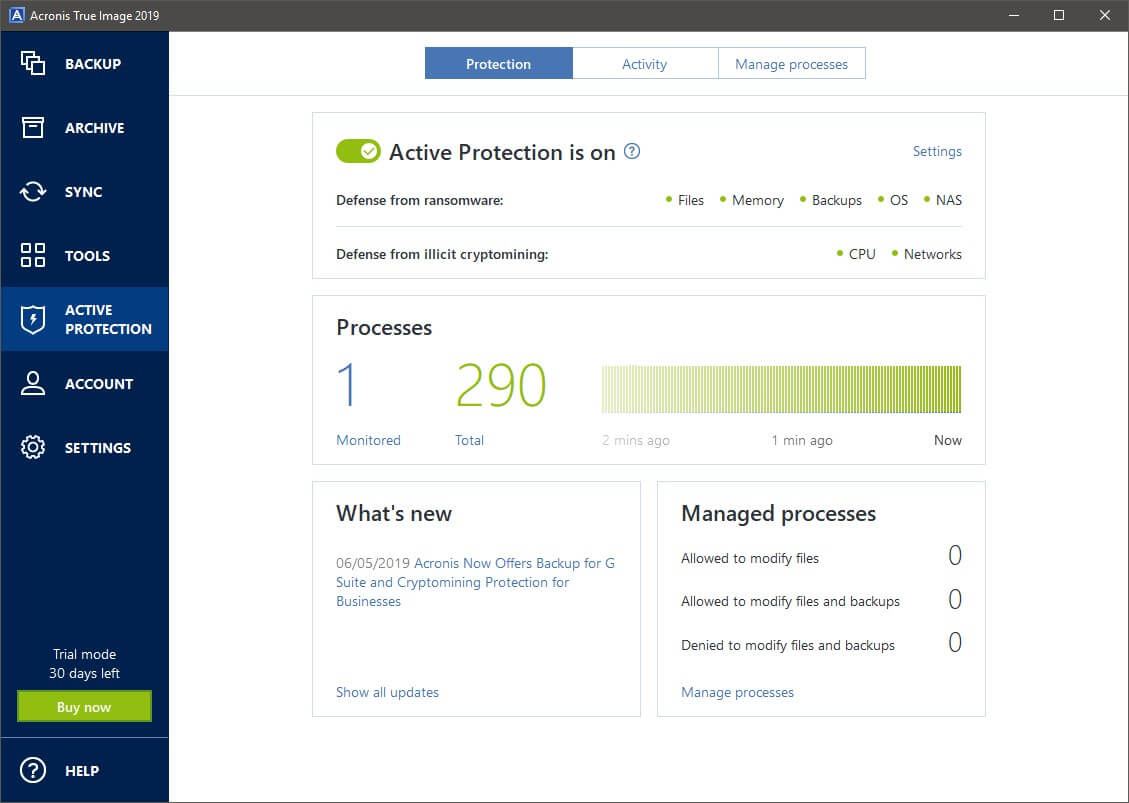The image size is (1129, 803).
Task: Select the ACTIVE PROTECTION label
Action: [x=108, y=319]
